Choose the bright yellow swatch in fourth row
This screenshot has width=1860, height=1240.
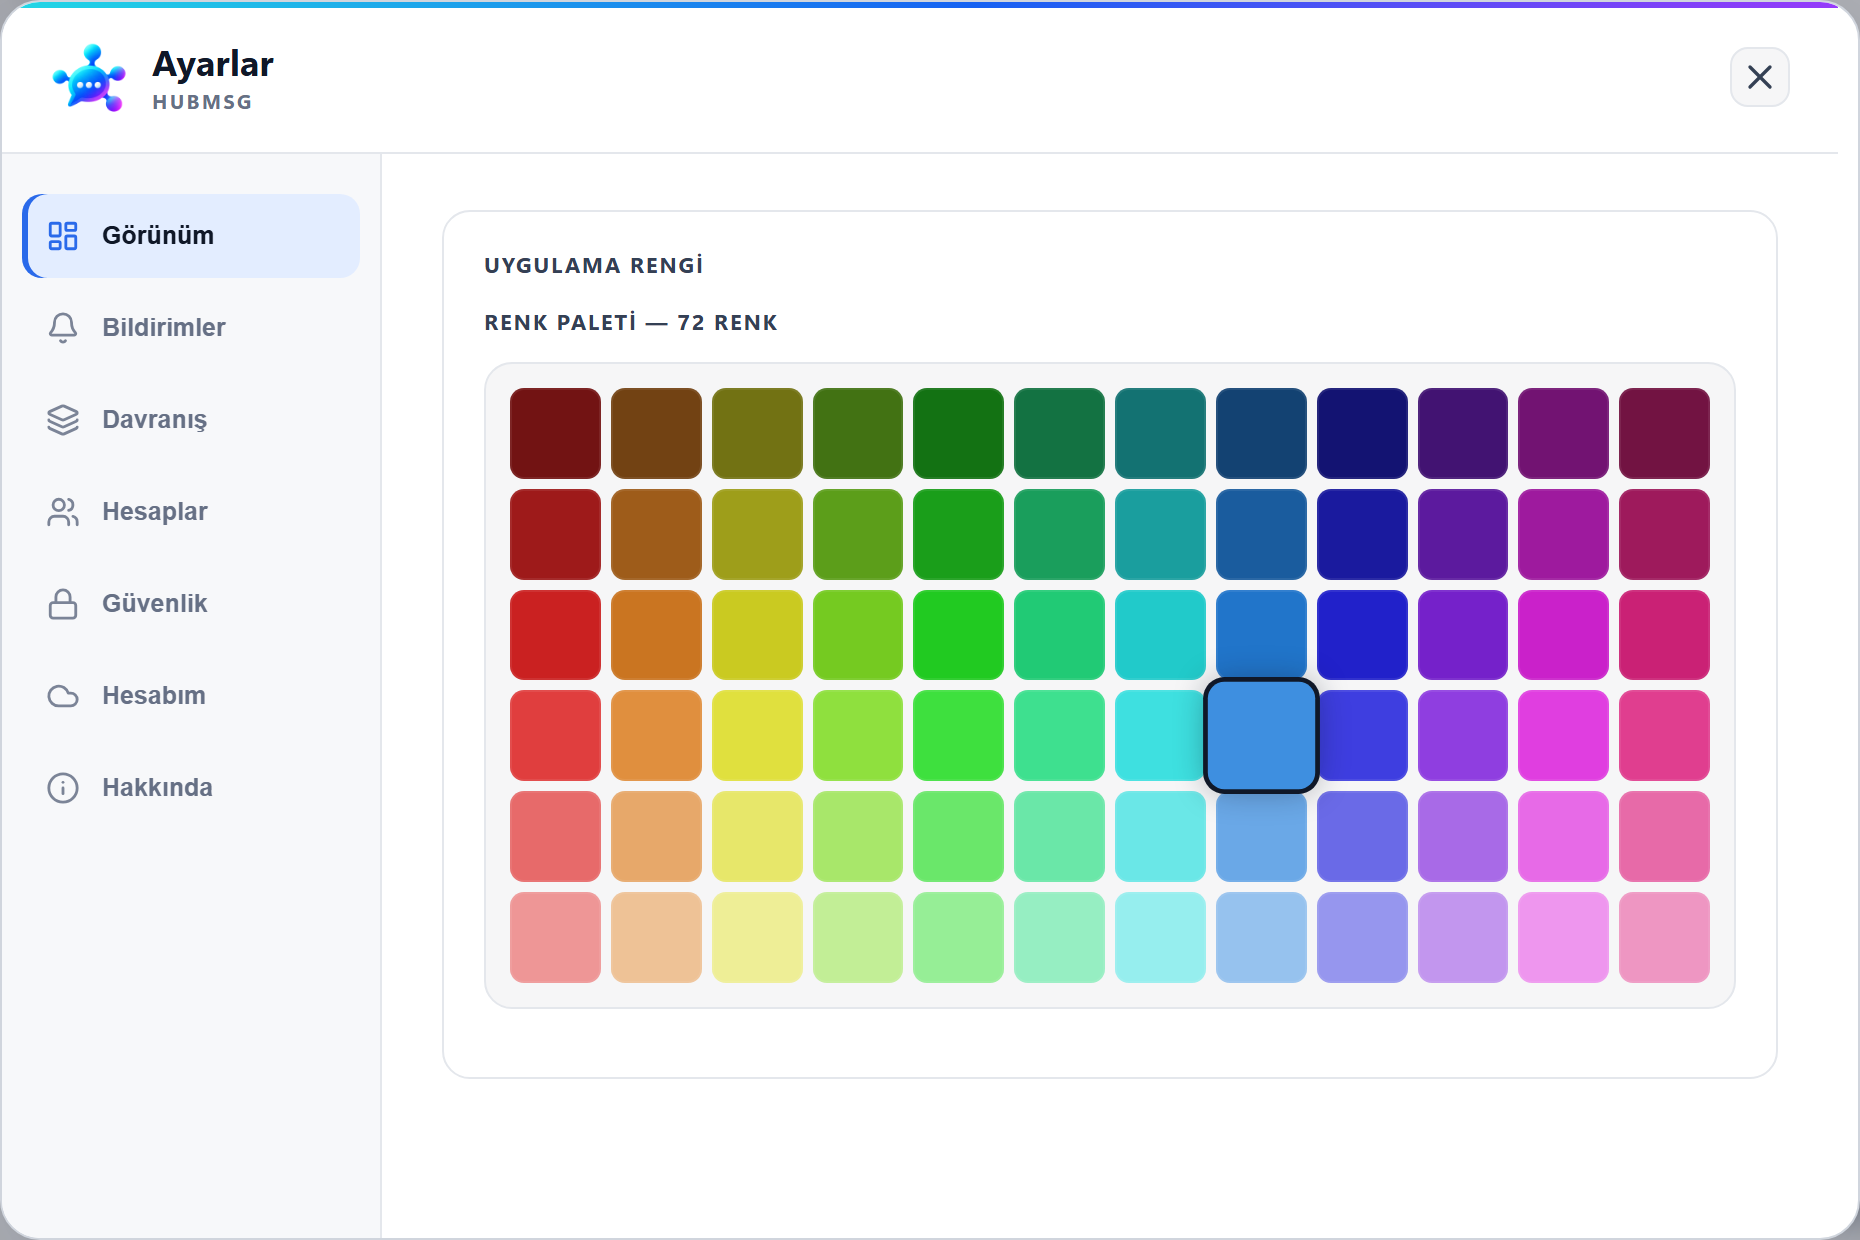pos(757,736)
